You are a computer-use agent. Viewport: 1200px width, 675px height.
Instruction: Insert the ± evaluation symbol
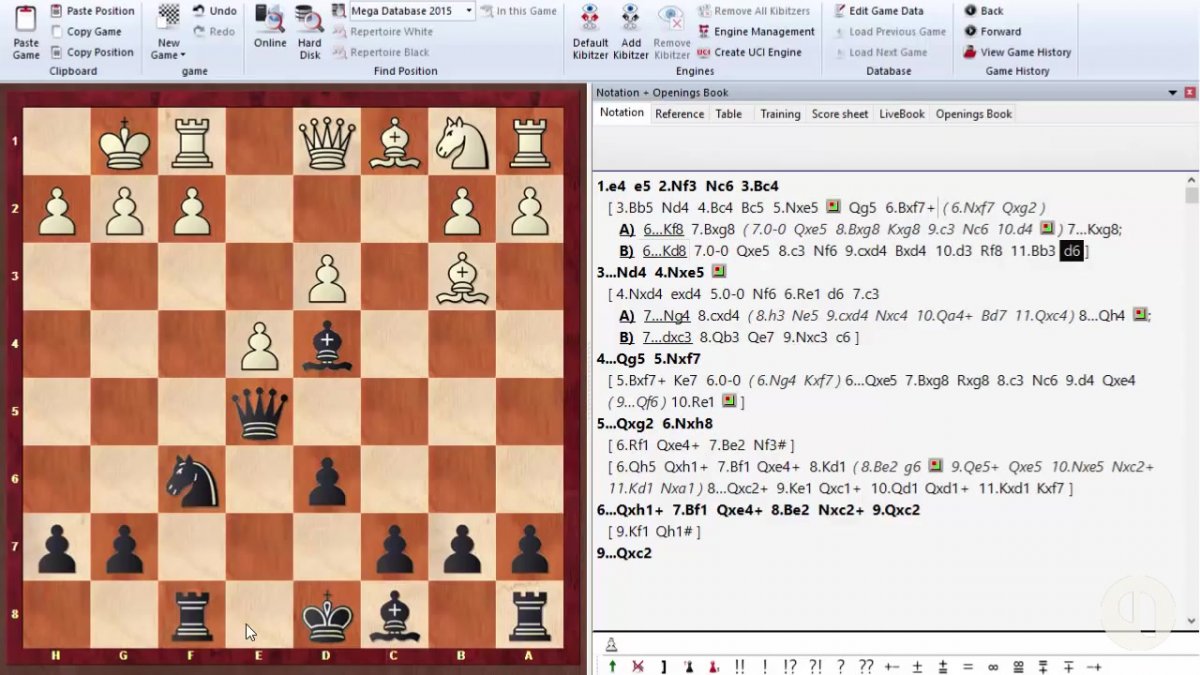click(x=917, y=666)
